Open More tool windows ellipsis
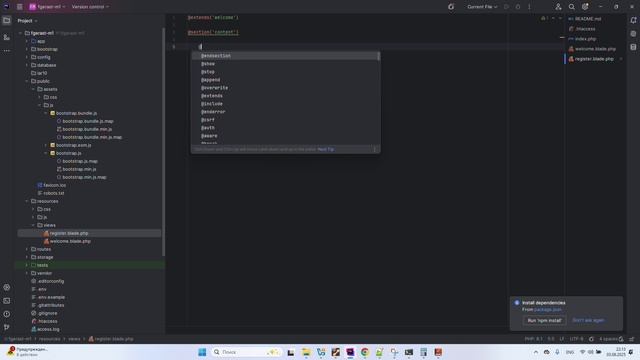Screen dimensions: 640x360 click(x=7, y=51)
